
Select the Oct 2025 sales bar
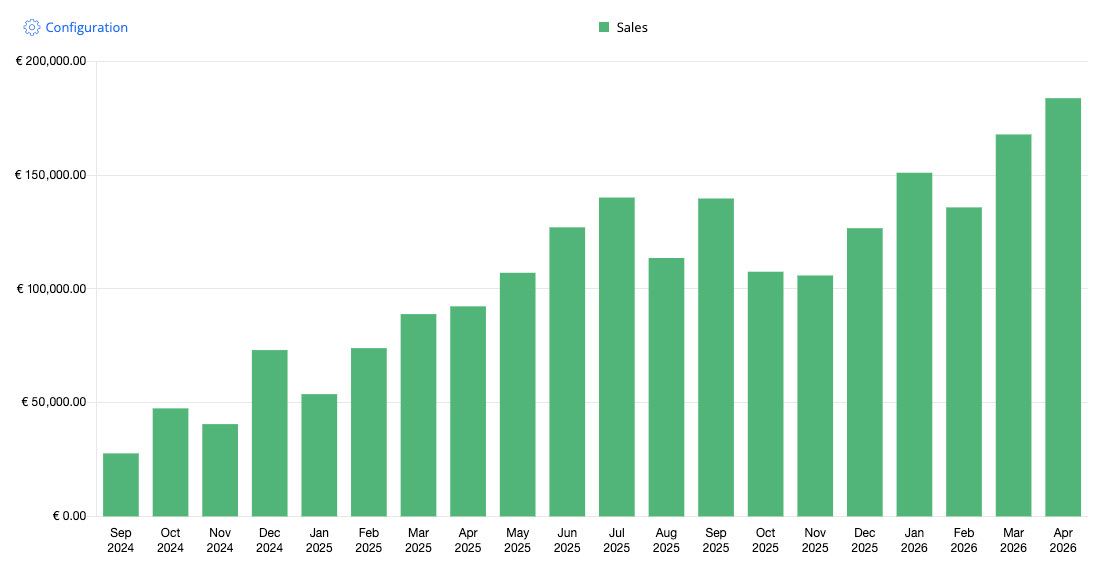coord(765,394)
